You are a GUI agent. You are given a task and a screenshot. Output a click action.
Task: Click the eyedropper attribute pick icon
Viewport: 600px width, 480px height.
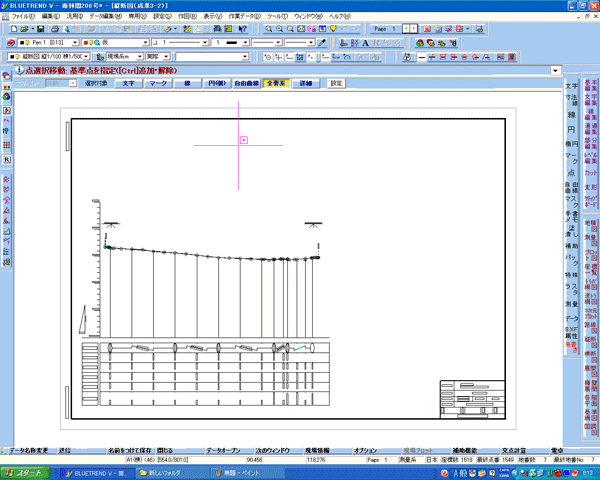coord(322,42)
